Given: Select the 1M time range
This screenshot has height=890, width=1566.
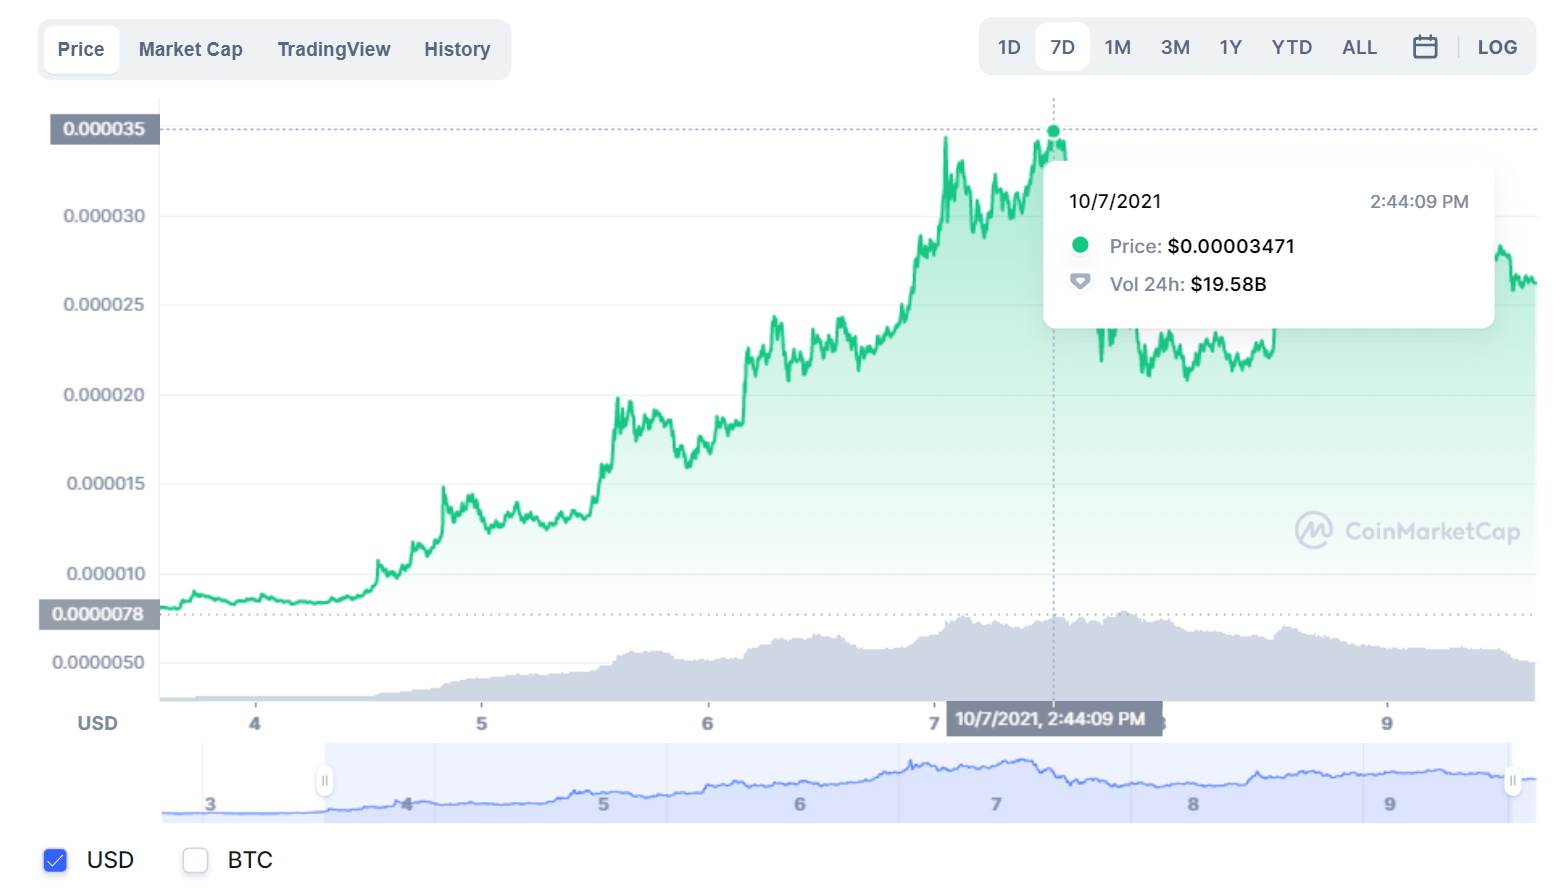Looking at the screenshot, I should [x=1117, y=46].
